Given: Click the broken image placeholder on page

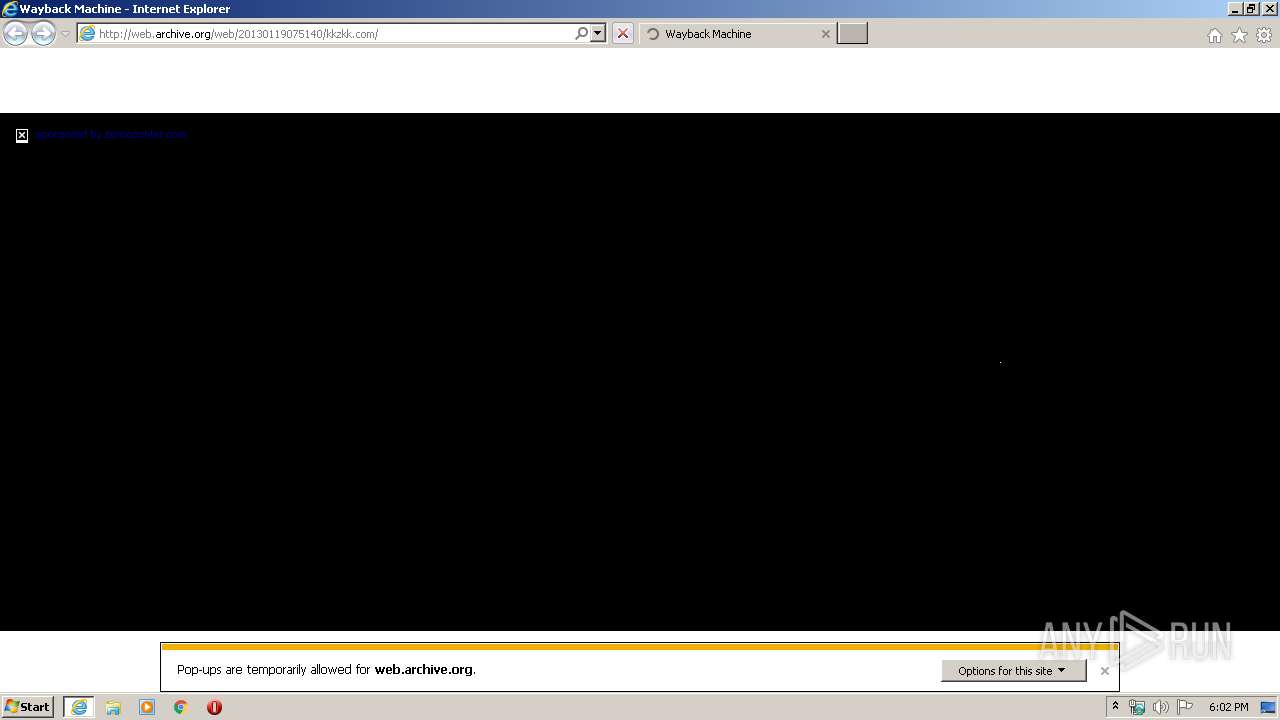Looking at the screenshot, I should tap(22, 135).
